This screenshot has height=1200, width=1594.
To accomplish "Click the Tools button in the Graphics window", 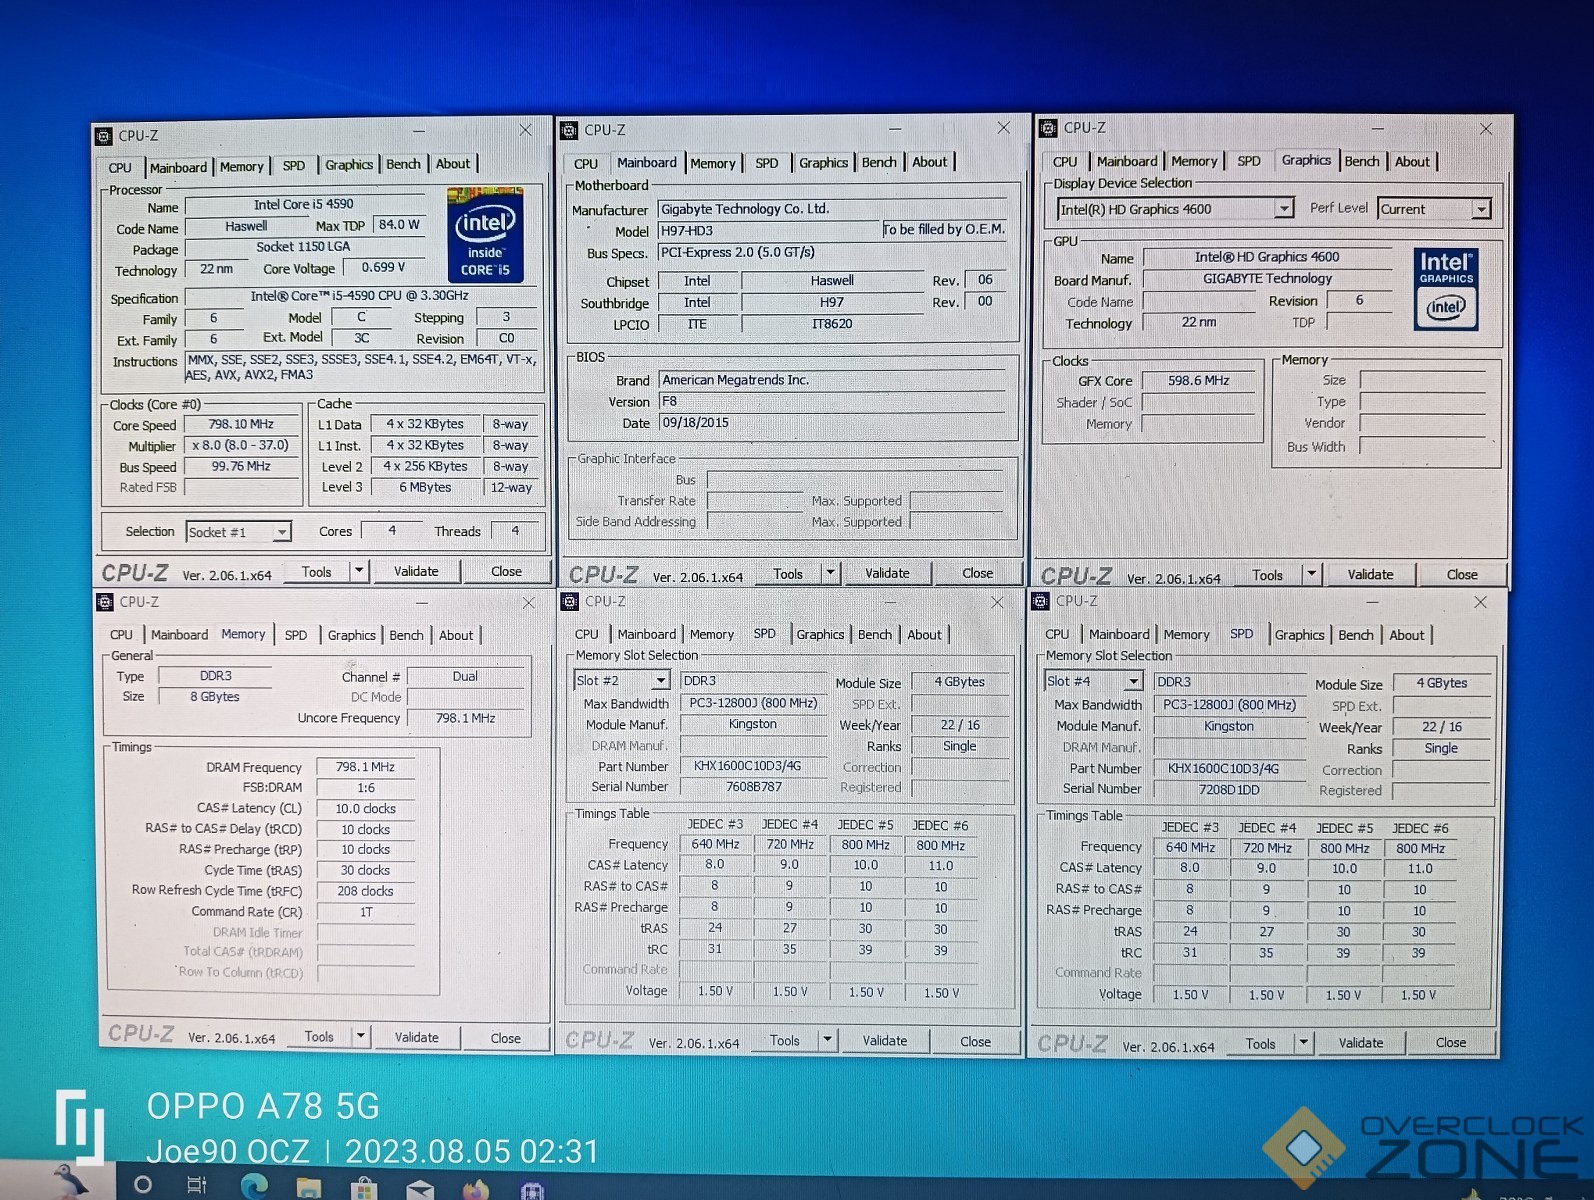I will point(1267,575).
